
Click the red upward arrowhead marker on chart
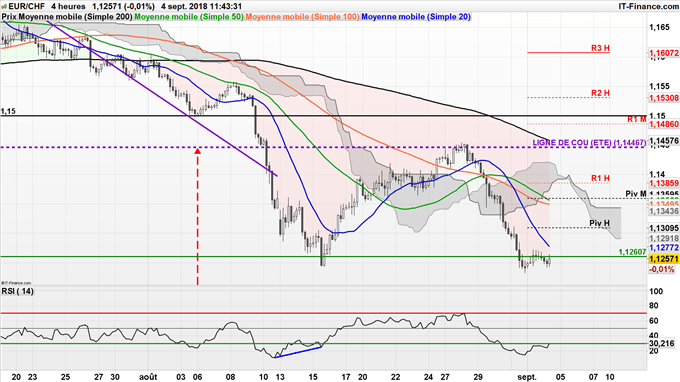197,151
